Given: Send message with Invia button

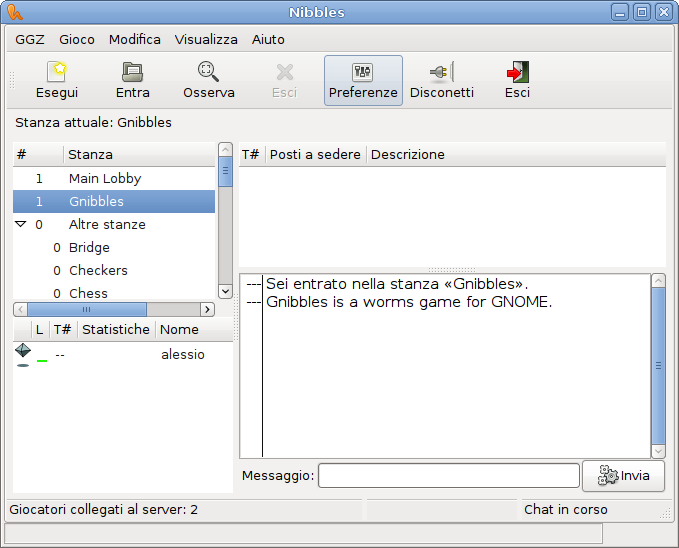Looking at the screenshot, I should 624,476.
